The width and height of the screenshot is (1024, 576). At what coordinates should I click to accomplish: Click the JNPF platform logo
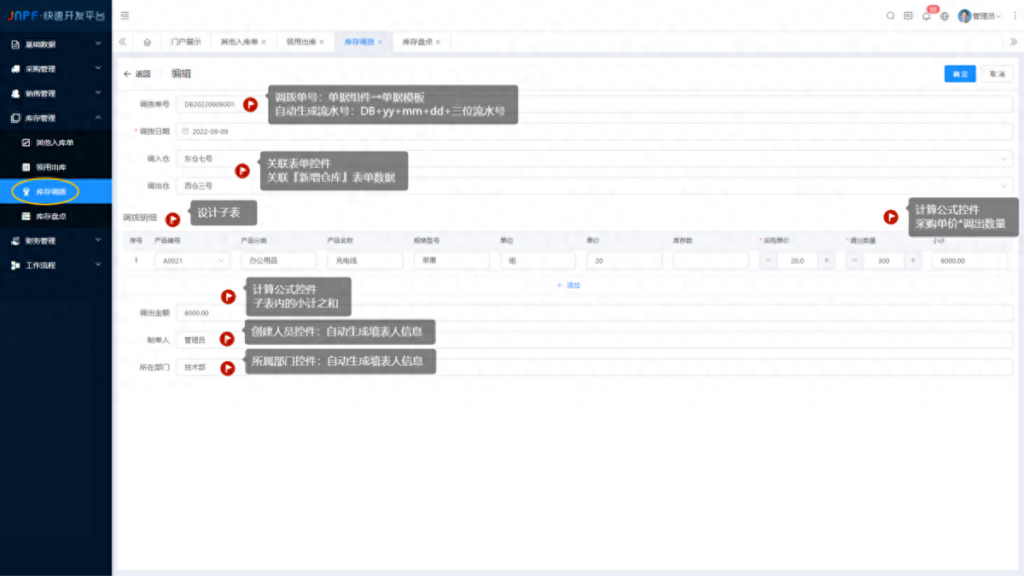[x=56, y=16]
